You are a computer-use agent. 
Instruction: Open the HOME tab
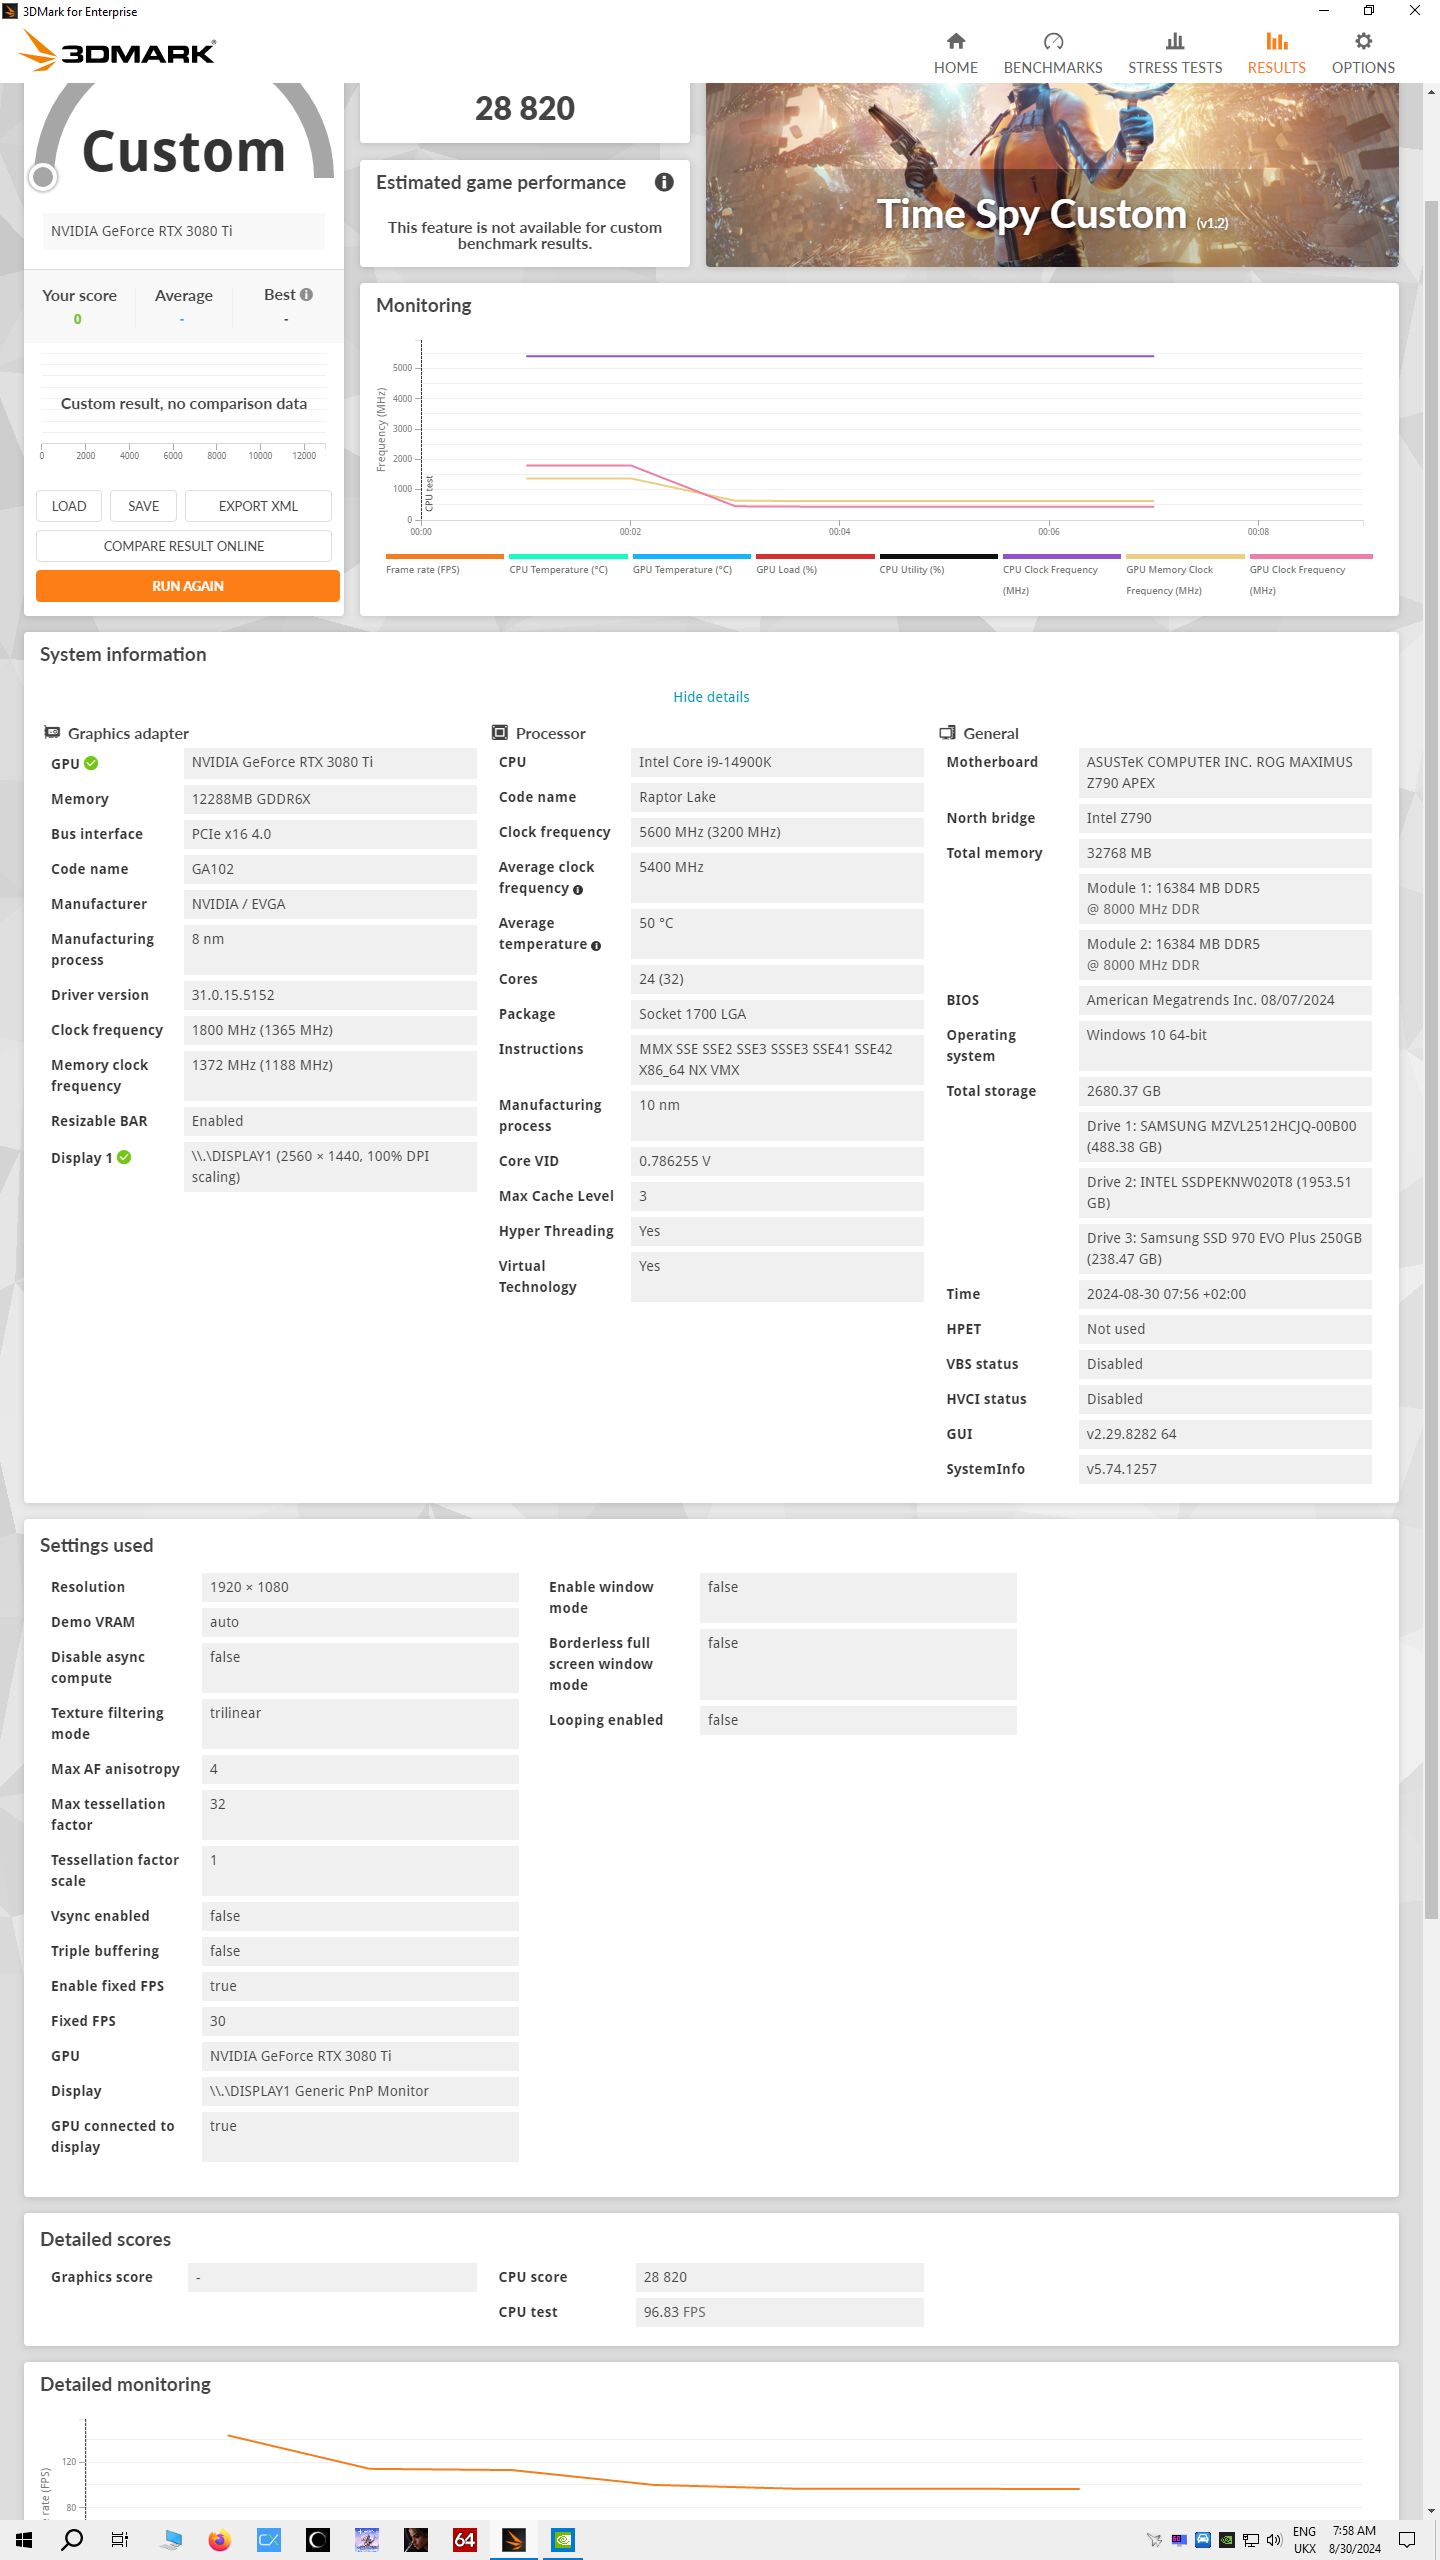(x=955, y=54)
